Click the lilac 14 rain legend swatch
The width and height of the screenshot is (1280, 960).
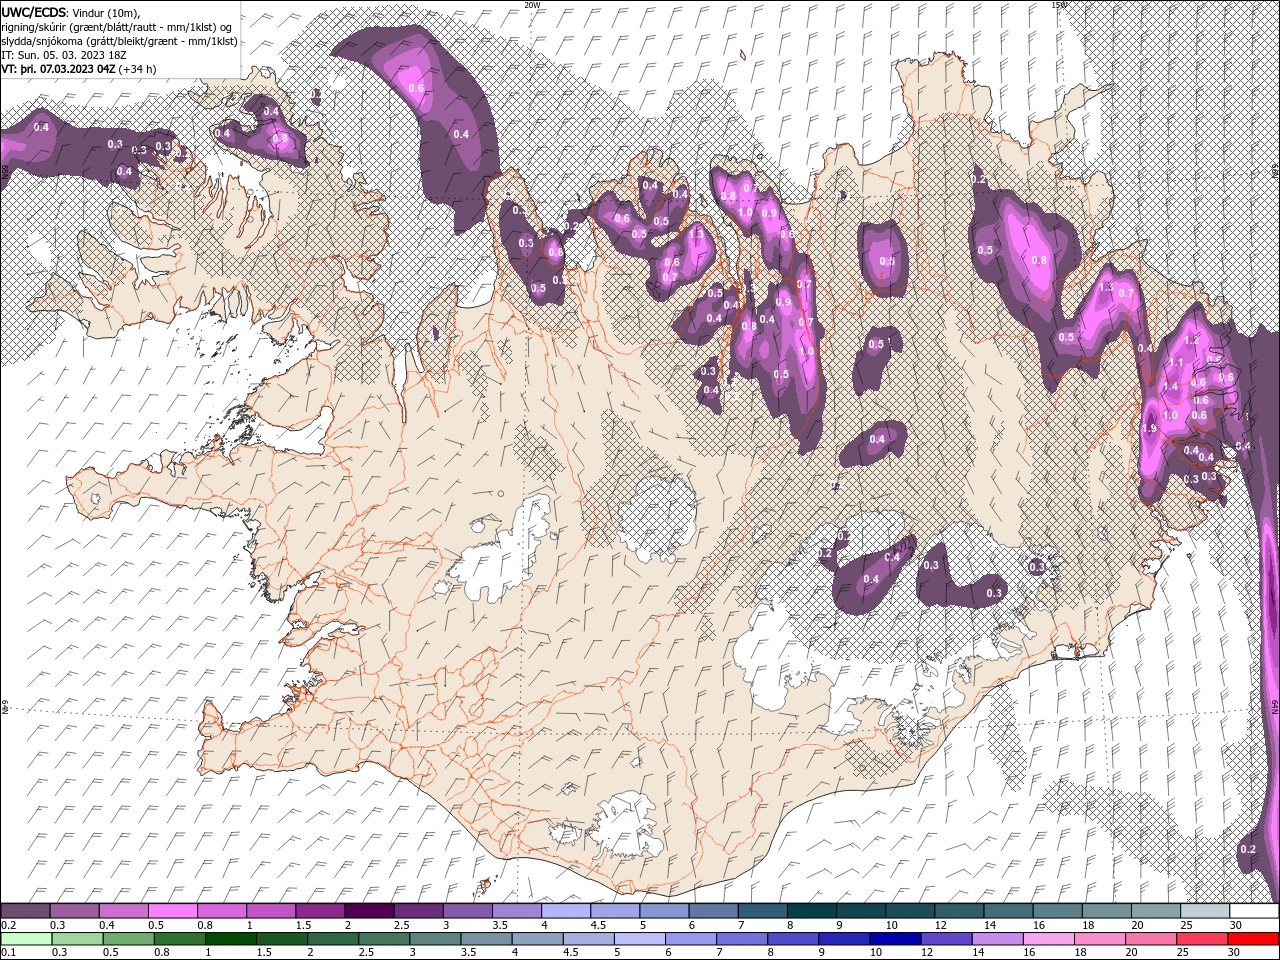click(996, 938)
